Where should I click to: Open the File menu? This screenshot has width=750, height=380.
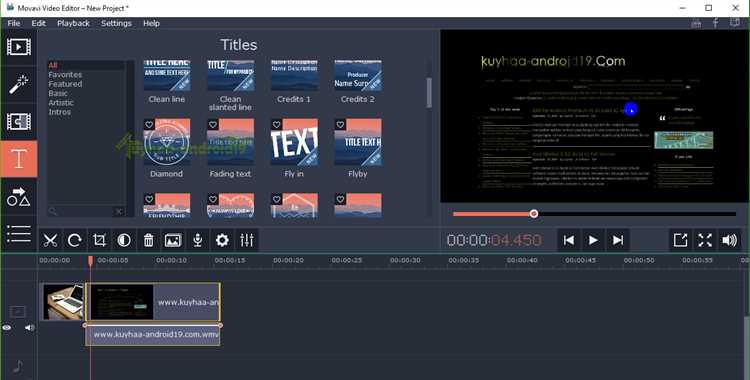pyautogui.click(x=14, y=23)
